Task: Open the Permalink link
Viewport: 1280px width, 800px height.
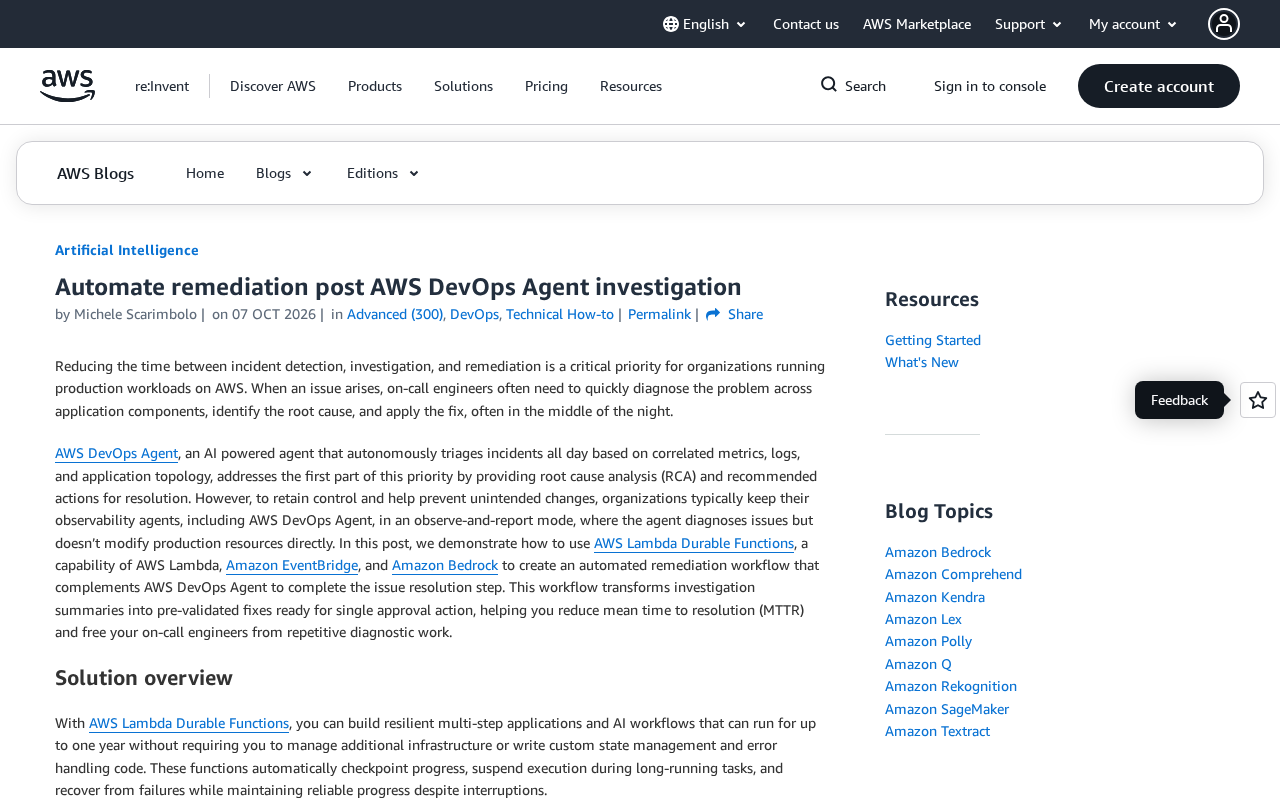Action: pyautogui.click(x=659, y=314)
